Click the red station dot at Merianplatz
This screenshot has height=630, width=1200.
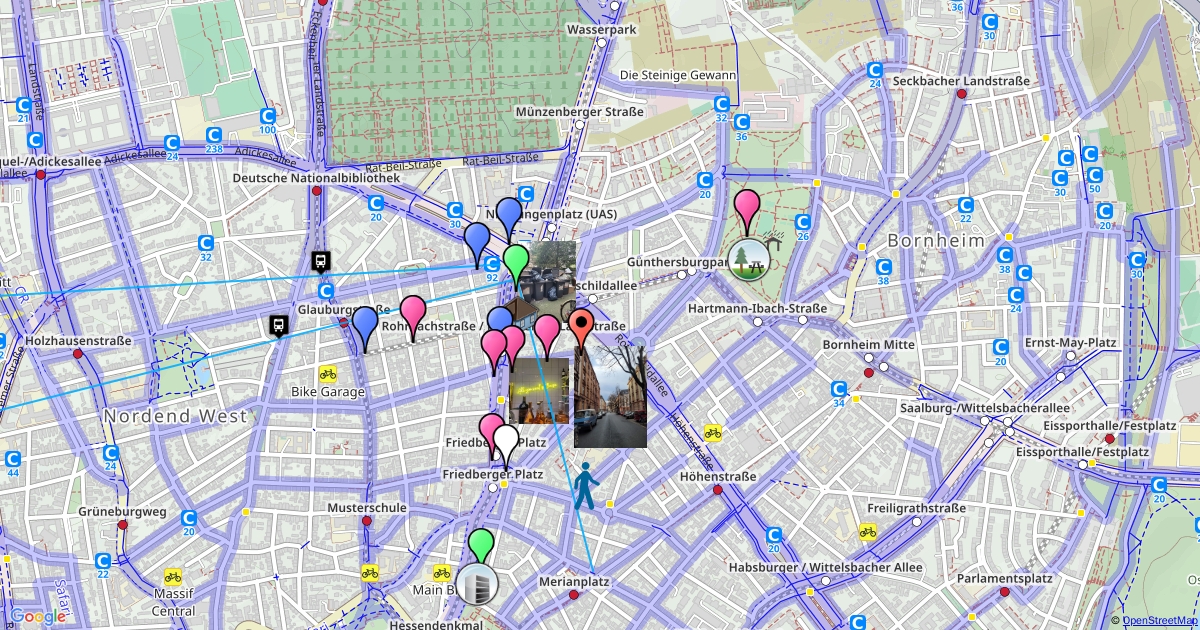(573, 595)
